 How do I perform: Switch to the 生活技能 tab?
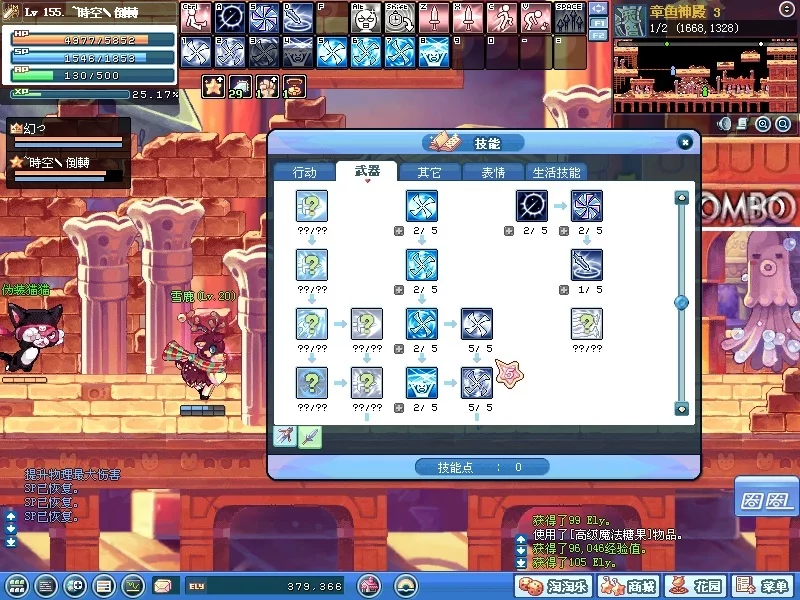(x=556, y=172)
